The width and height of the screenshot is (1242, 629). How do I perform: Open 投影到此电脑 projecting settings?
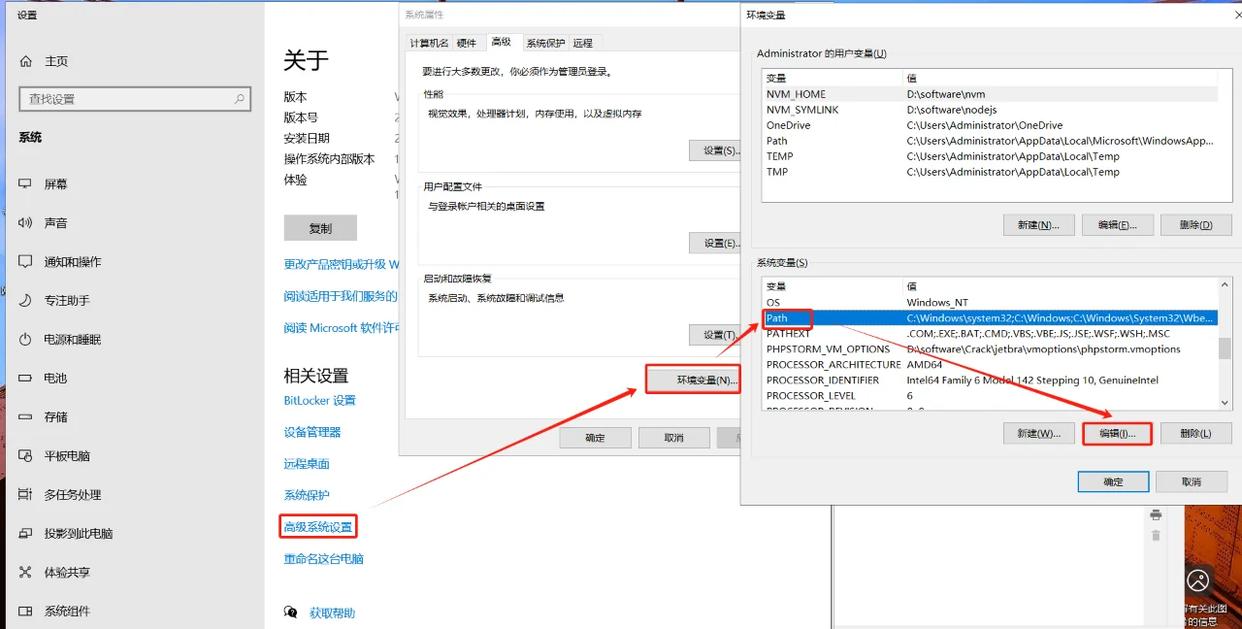[78, 534]
